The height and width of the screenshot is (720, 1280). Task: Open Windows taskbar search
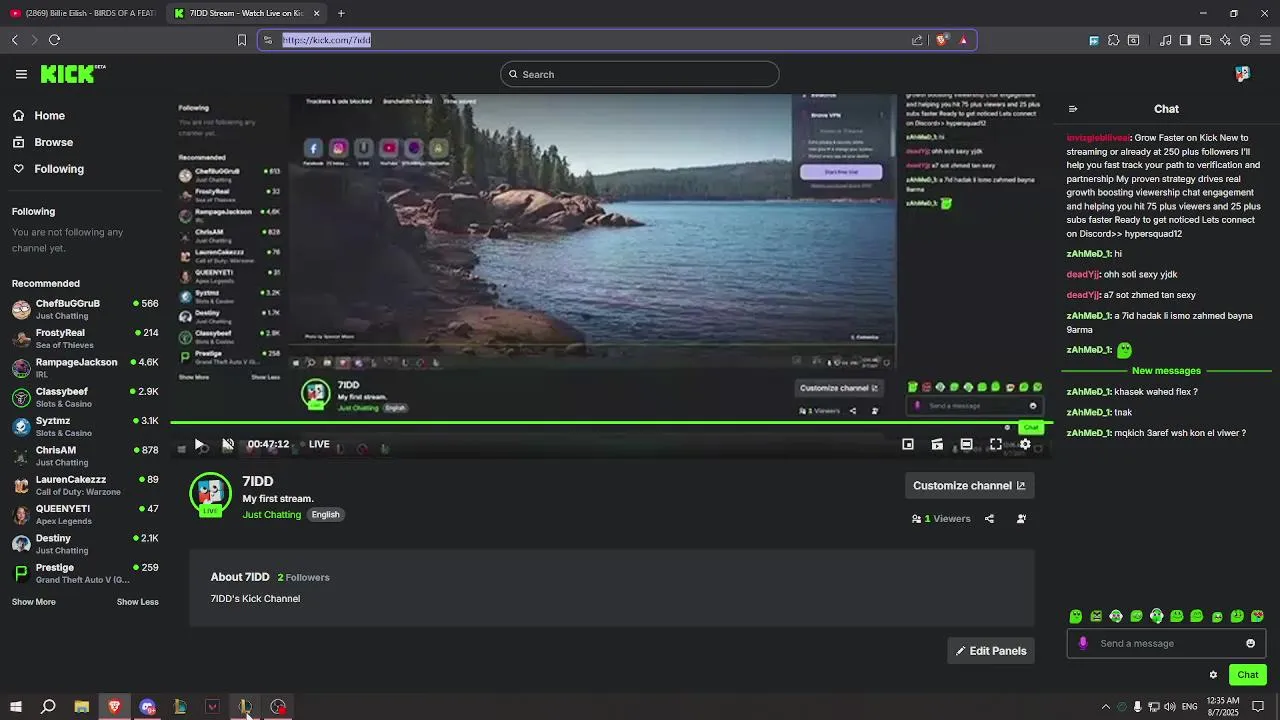[x=48, y=707]
